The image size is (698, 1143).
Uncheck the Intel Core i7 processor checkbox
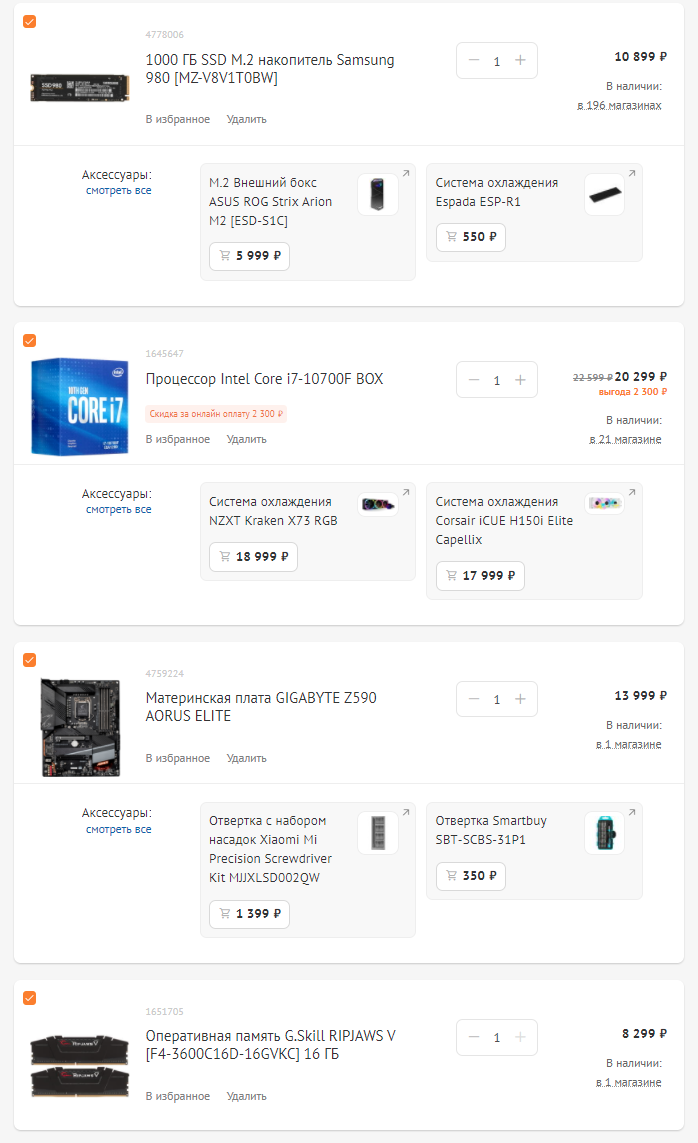29,340
